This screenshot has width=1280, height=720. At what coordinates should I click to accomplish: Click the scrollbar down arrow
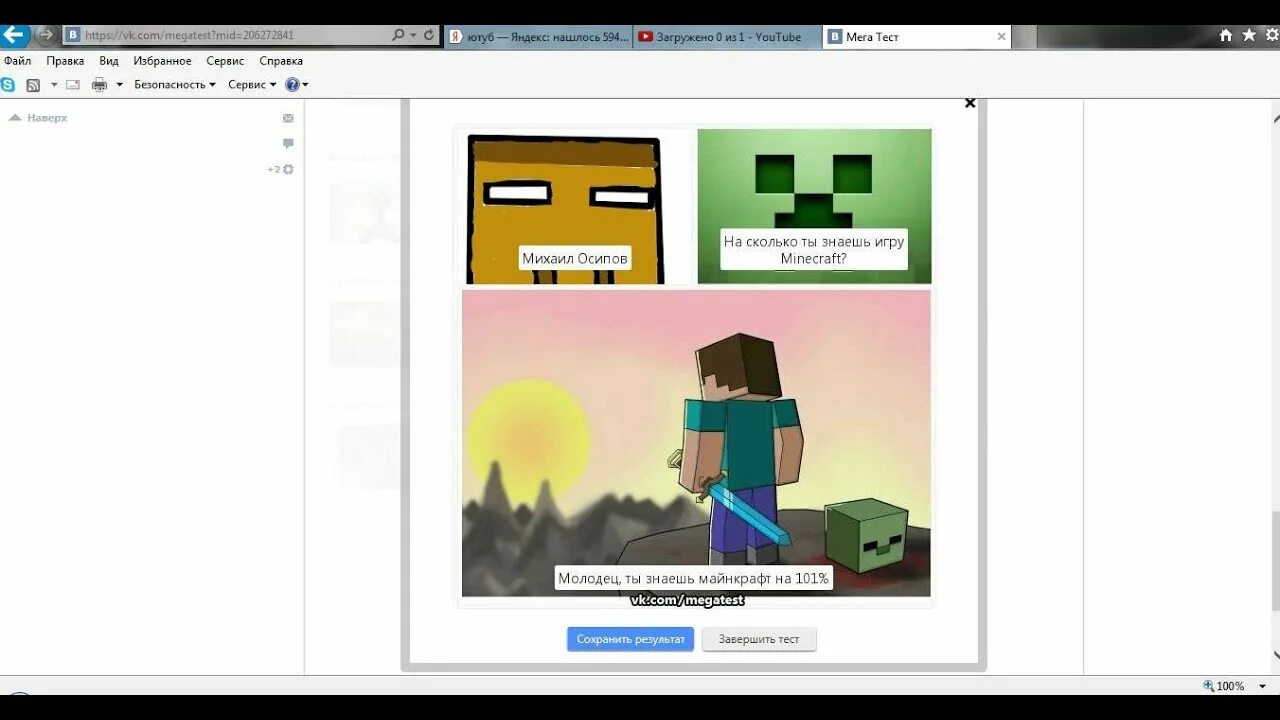(1275, 655)
